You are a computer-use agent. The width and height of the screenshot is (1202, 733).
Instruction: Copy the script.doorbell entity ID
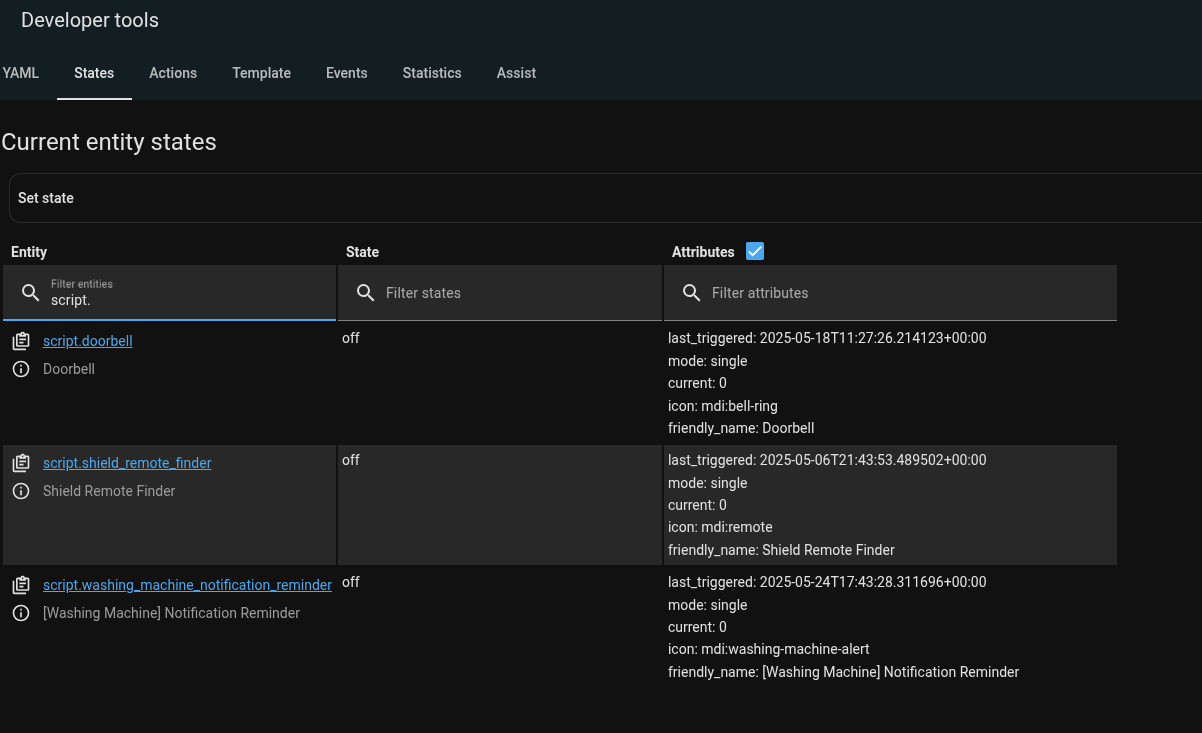21,341
